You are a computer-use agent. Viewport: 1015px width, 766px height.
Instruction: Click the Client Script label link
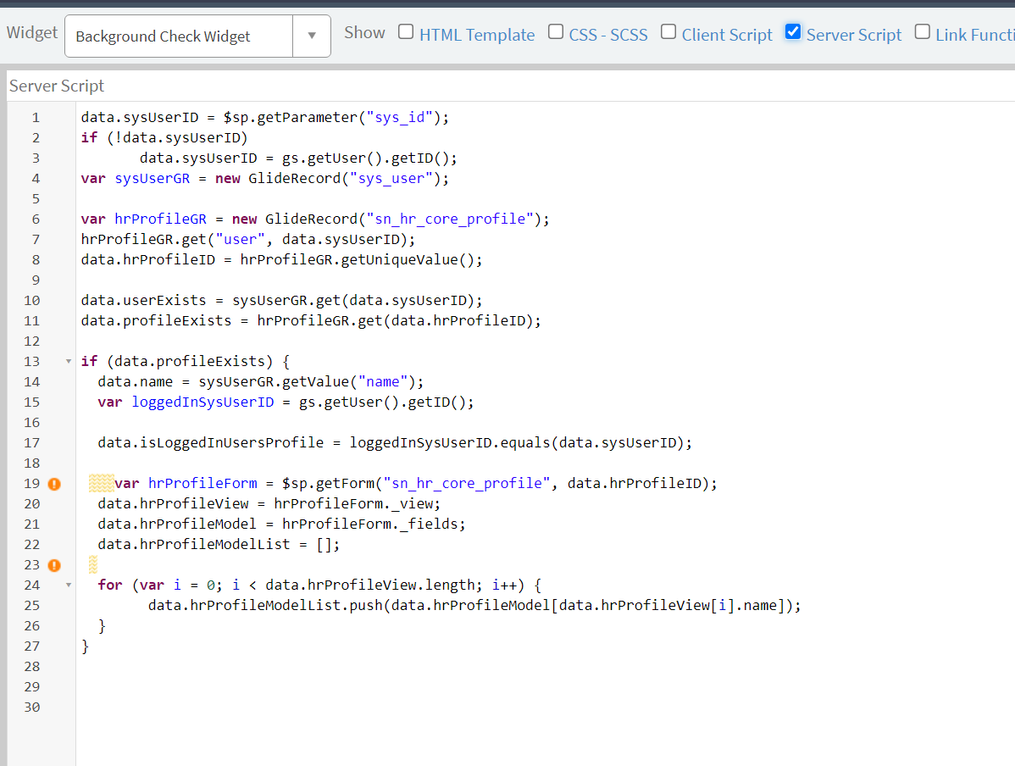(x=726, y=35)
